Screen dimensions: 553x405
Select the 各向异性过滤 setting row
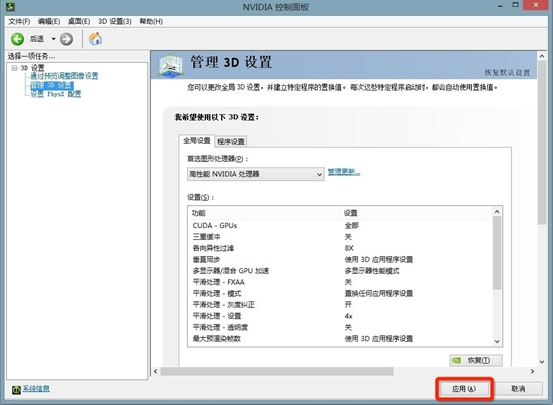pos(340,248)
